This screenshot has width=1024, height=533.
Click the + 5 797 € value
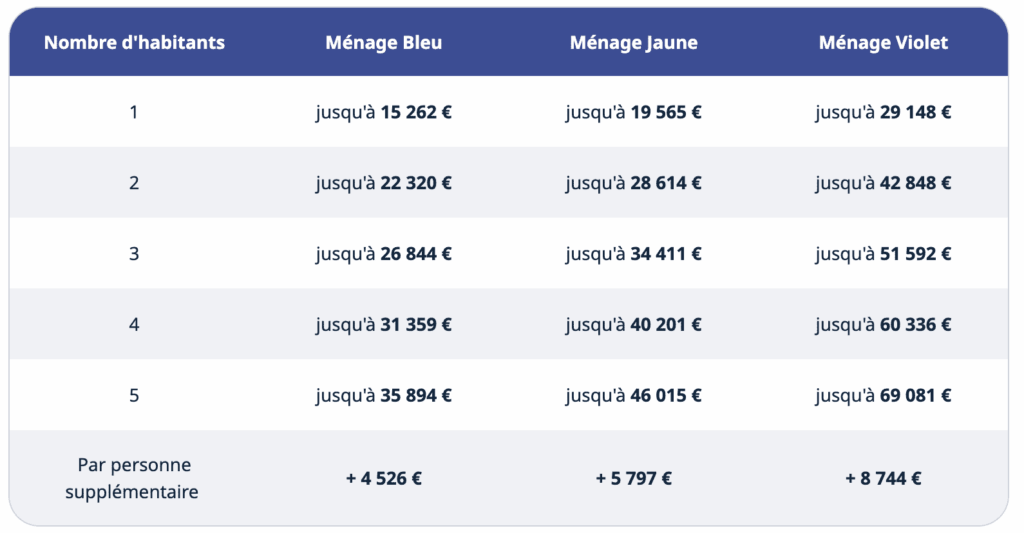634,478
